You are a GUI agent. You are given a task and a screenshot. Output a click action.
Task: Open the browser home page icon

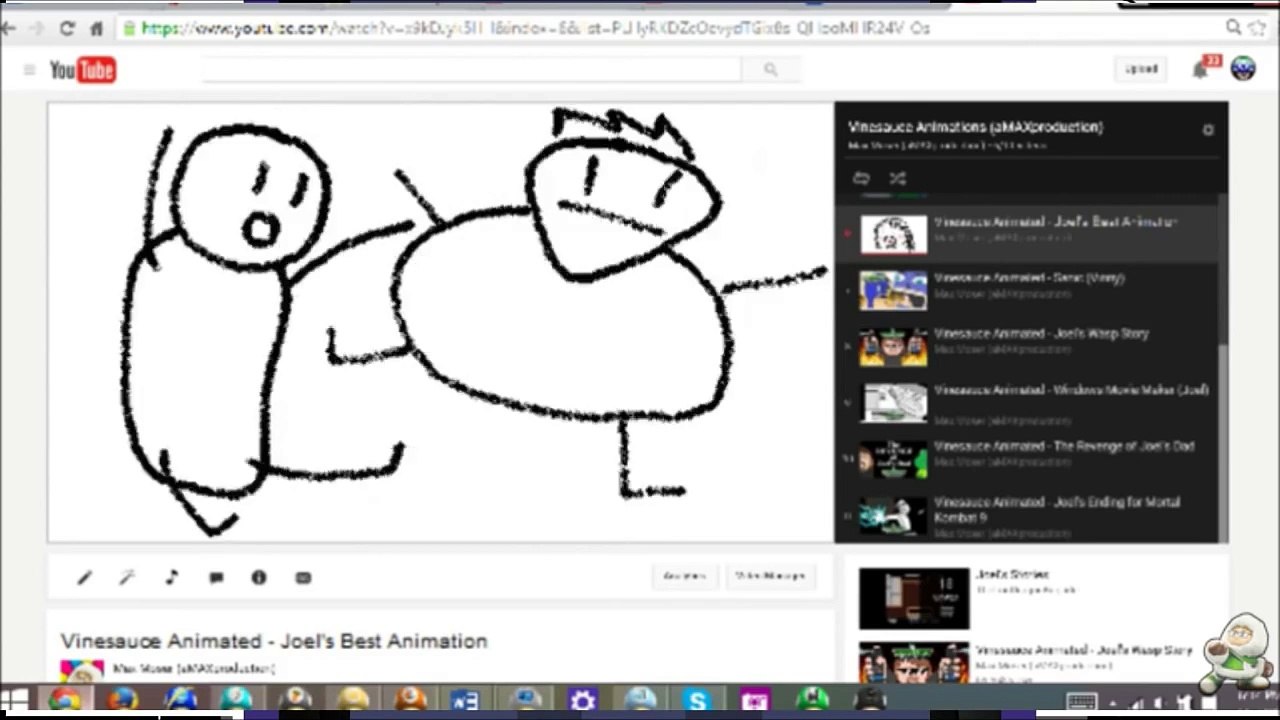[96, 29]
